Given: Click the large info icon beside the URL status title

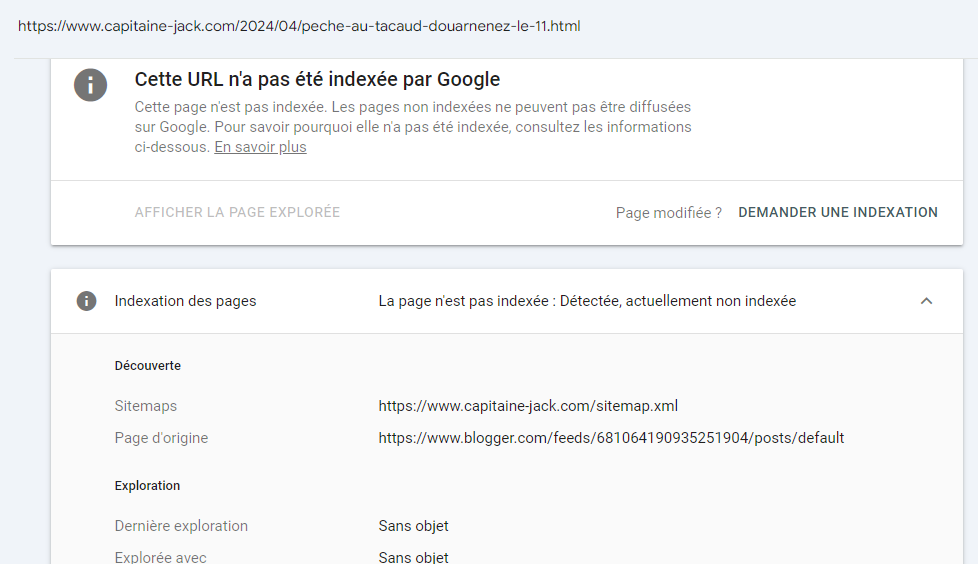Looking at the screenshot, I should pos(91,84).
